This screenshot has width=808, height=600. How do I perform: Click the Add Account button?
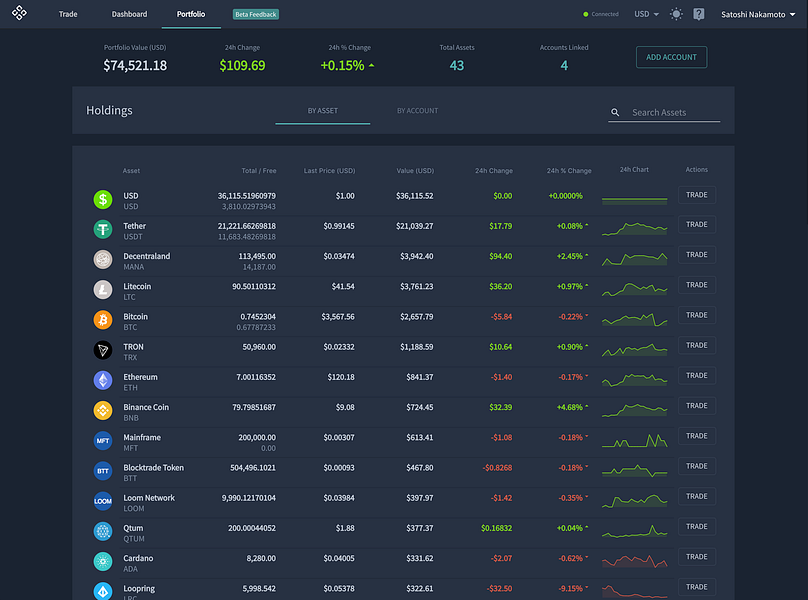click(x=671, y=57)
